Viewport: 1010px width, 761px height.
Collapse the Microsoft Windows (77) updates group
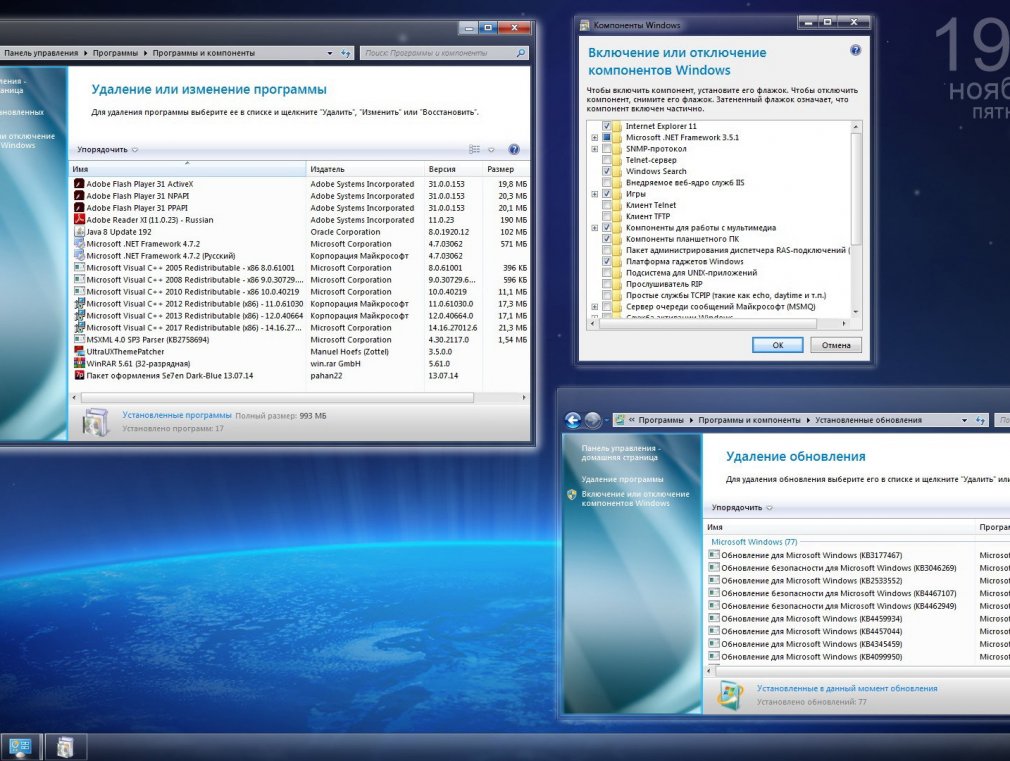(754, 542)
